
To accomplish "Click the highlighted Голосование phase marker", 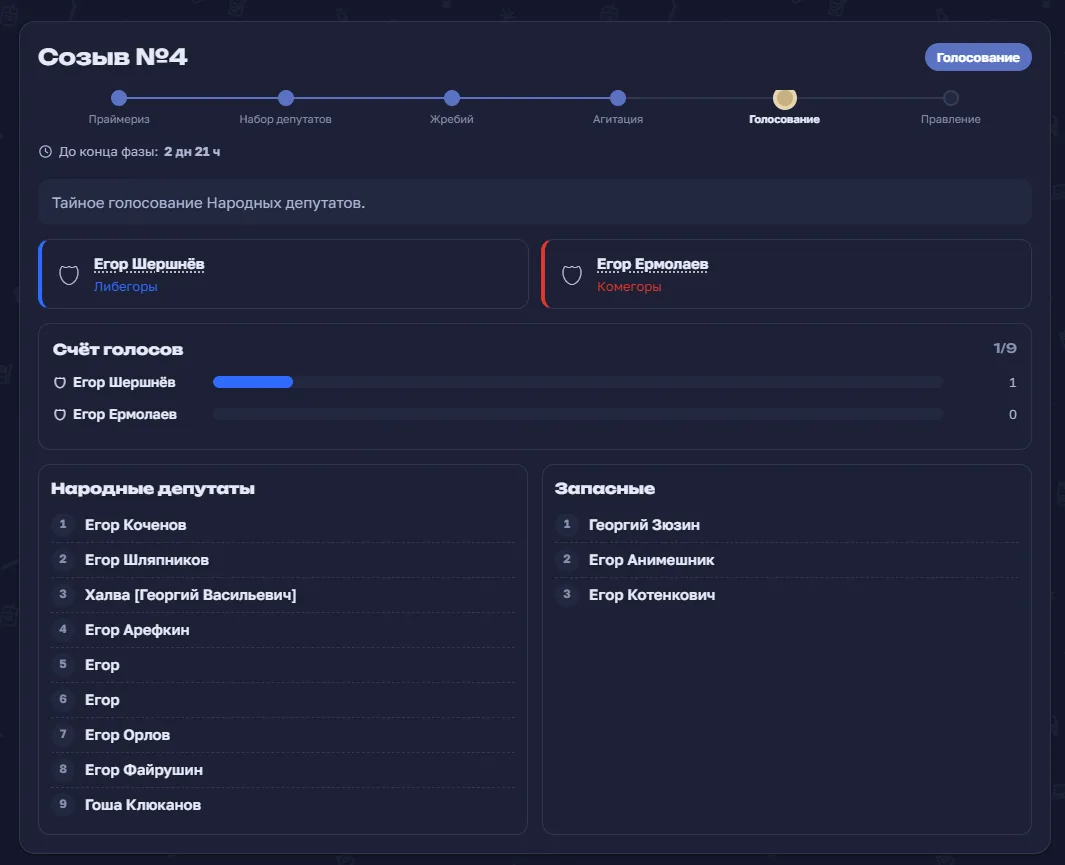I will point(784,99).
